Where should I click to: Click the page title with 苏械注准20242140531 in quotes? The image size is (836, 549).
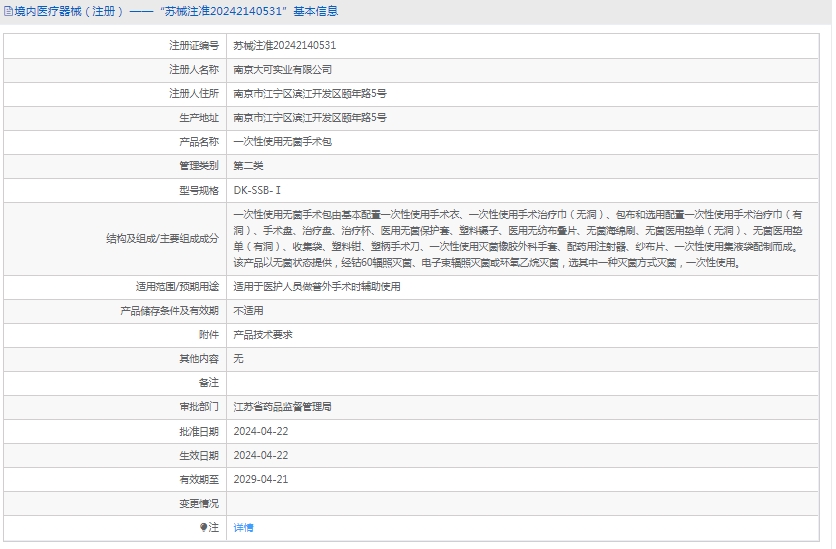click(175, 11)
